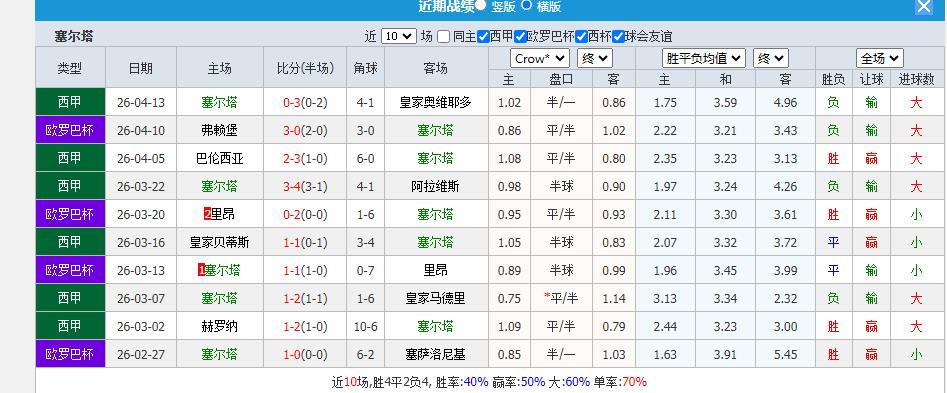
Task: Click the 角球 column header
Action: pos(365,68)
